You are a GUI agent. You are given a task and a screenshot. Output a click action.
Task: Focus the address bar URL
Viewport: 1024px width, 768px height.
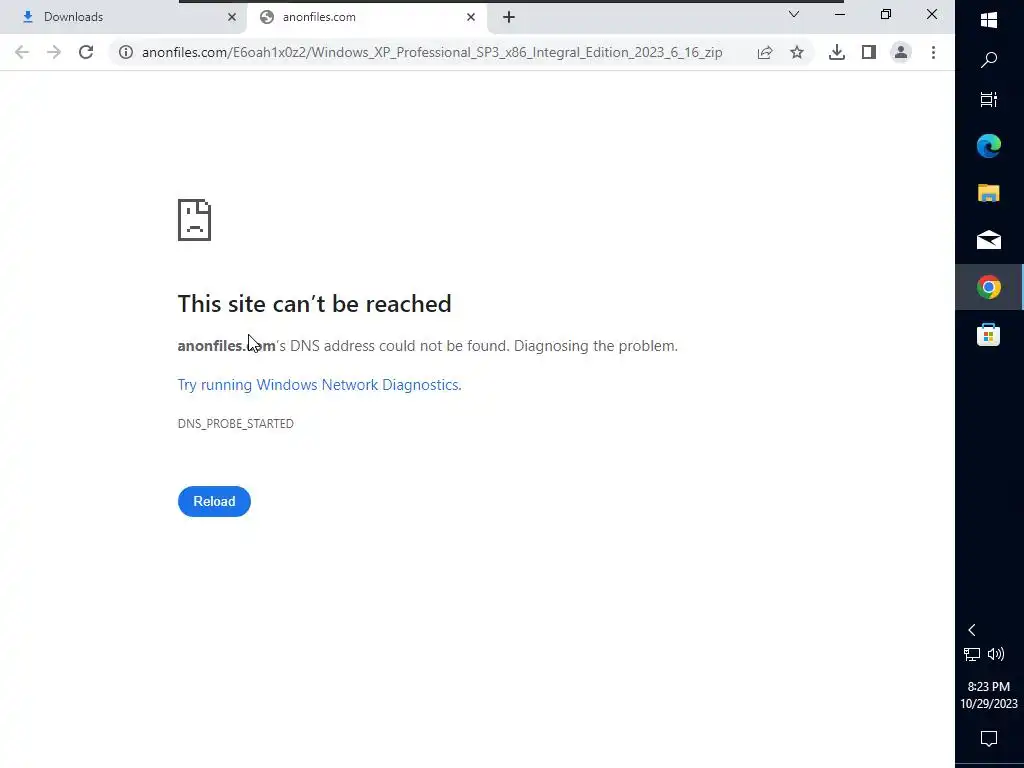pyautogui.click(x=432, y=52)
